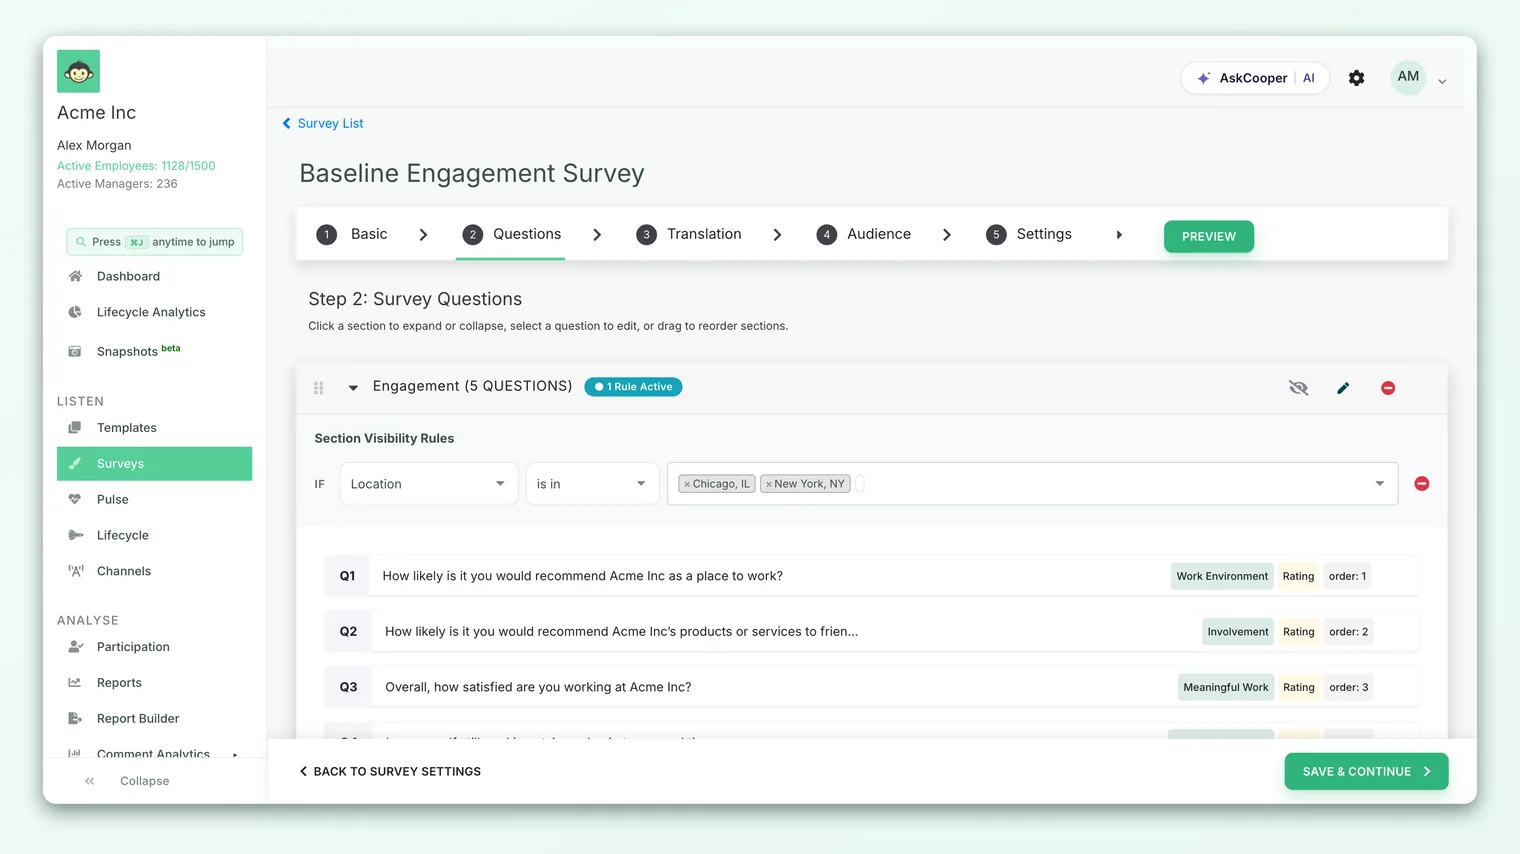Click SAVE & CONTINUE button
Viewport: 1520px width, 854px height.
click(1366, 772)
